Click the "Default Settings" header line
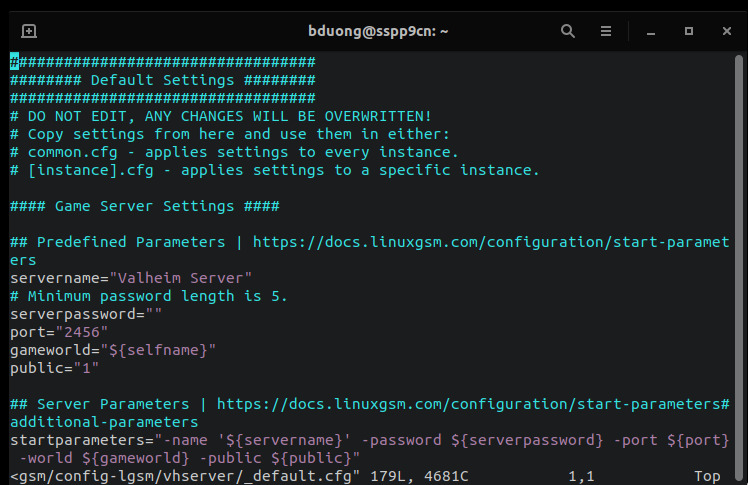 162,80
